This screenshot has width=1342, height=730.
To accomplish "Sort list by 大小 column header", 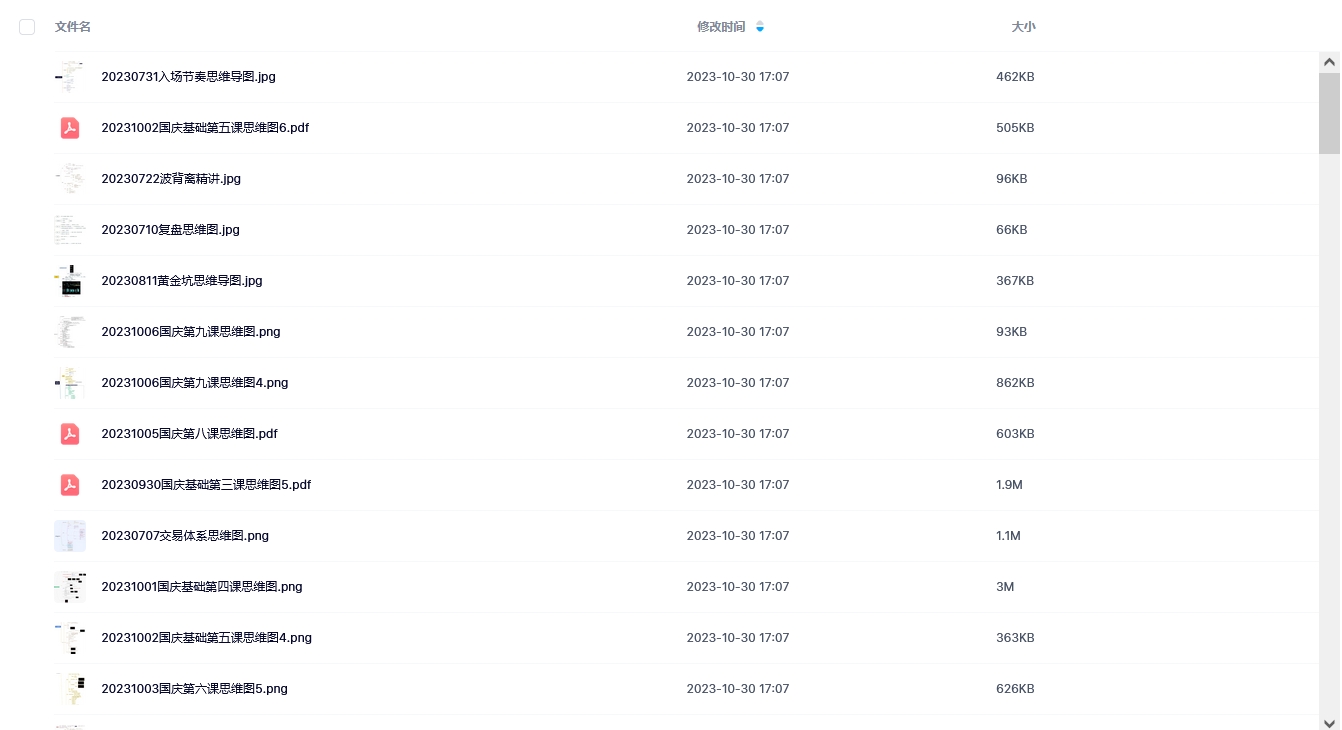I will click(1023, 27).
